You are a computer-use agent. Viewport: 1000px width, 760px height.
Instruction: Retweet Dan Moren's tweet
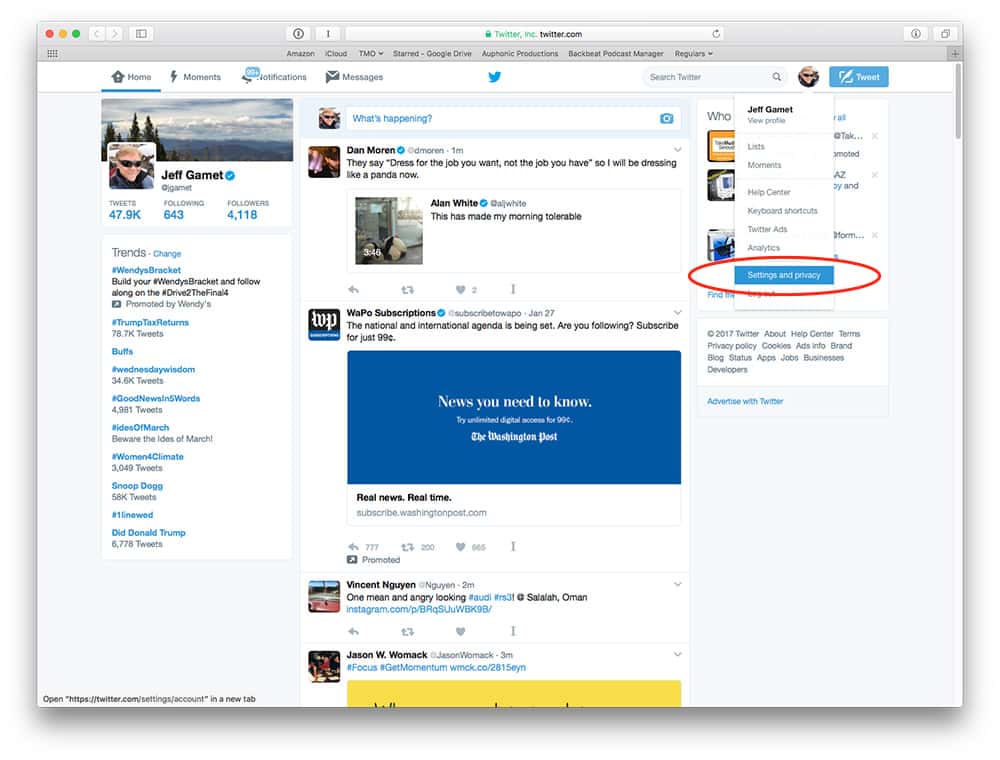(x=407, y=289)
